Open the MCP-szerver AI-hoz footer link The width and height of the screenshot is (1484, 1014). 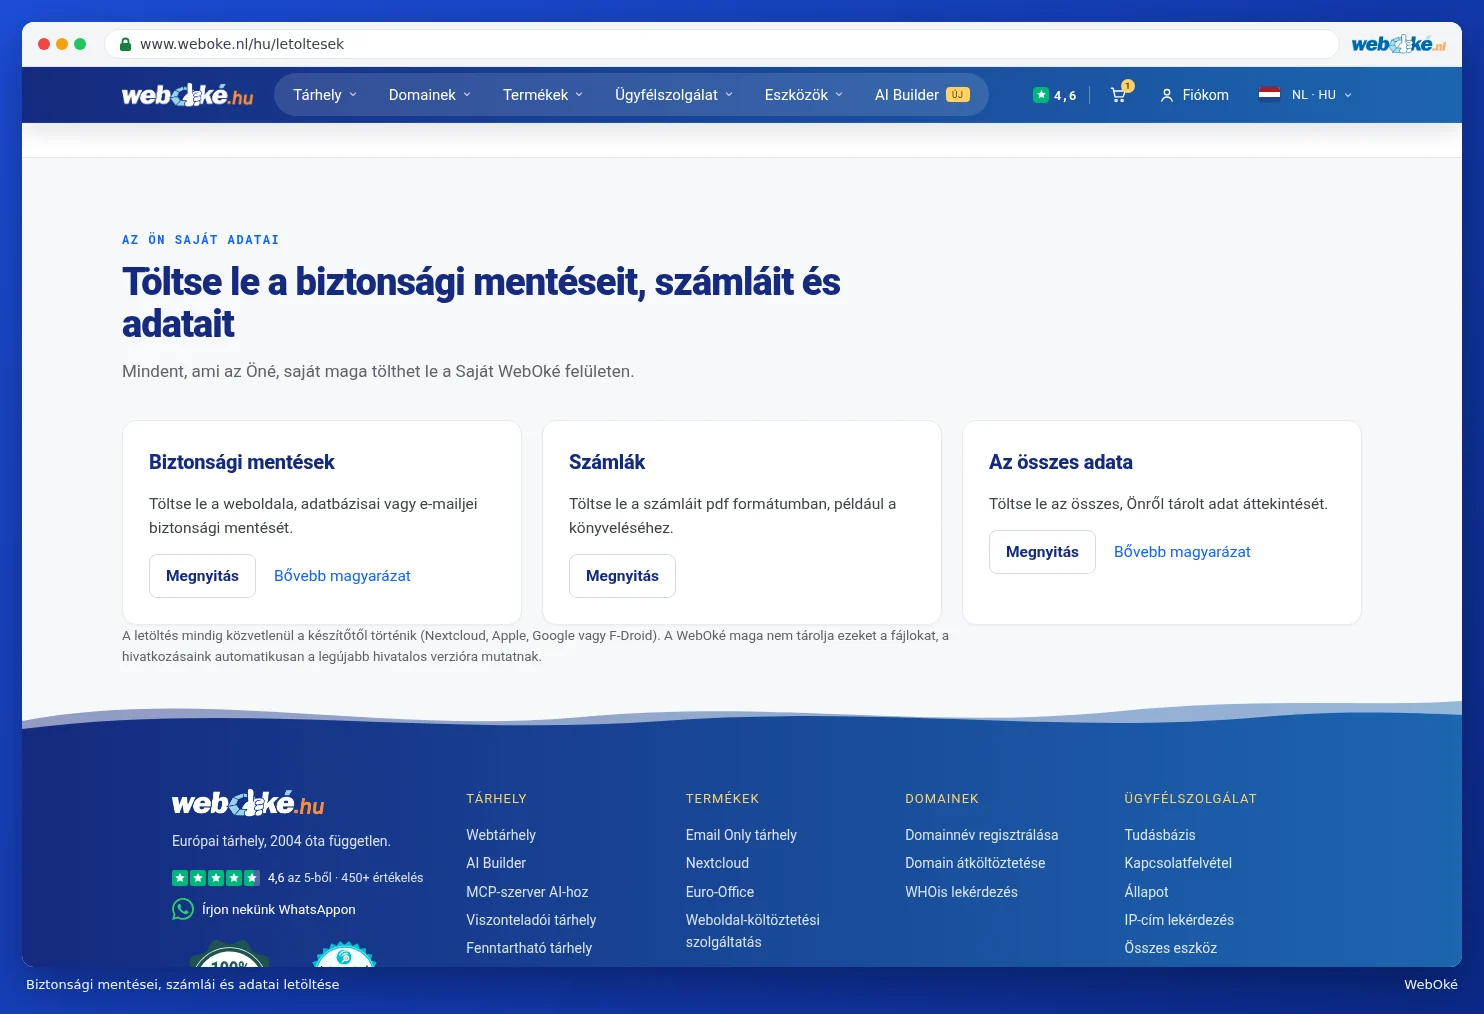(x=527, y=892)
